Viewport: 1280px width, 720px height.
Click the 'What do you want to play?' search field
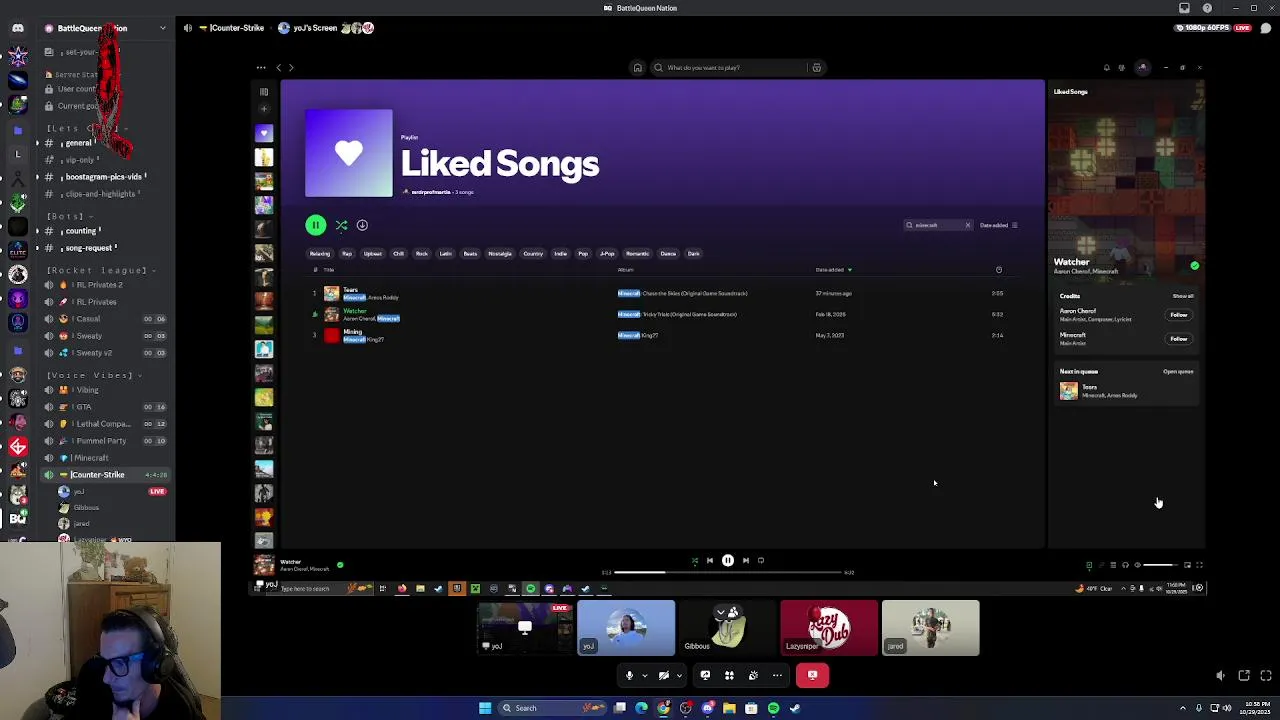click(x=730, y=68)
